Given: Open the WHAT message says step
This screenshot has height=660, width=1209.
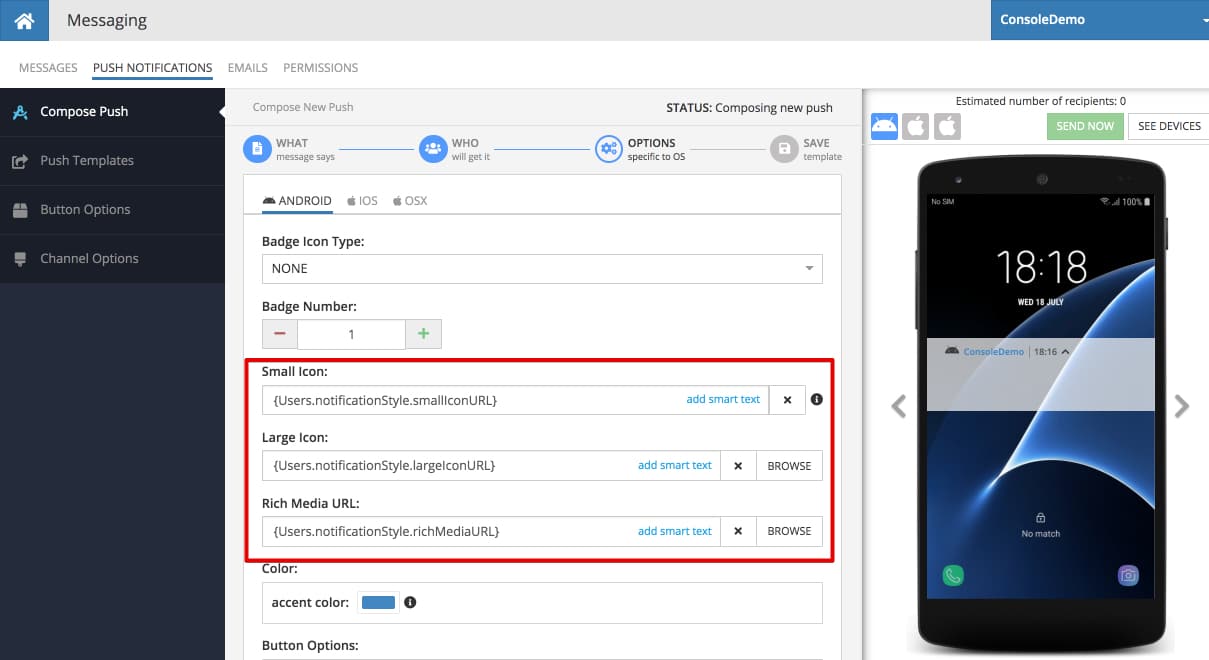Looking at the screenshot, I should pos(290,149).
